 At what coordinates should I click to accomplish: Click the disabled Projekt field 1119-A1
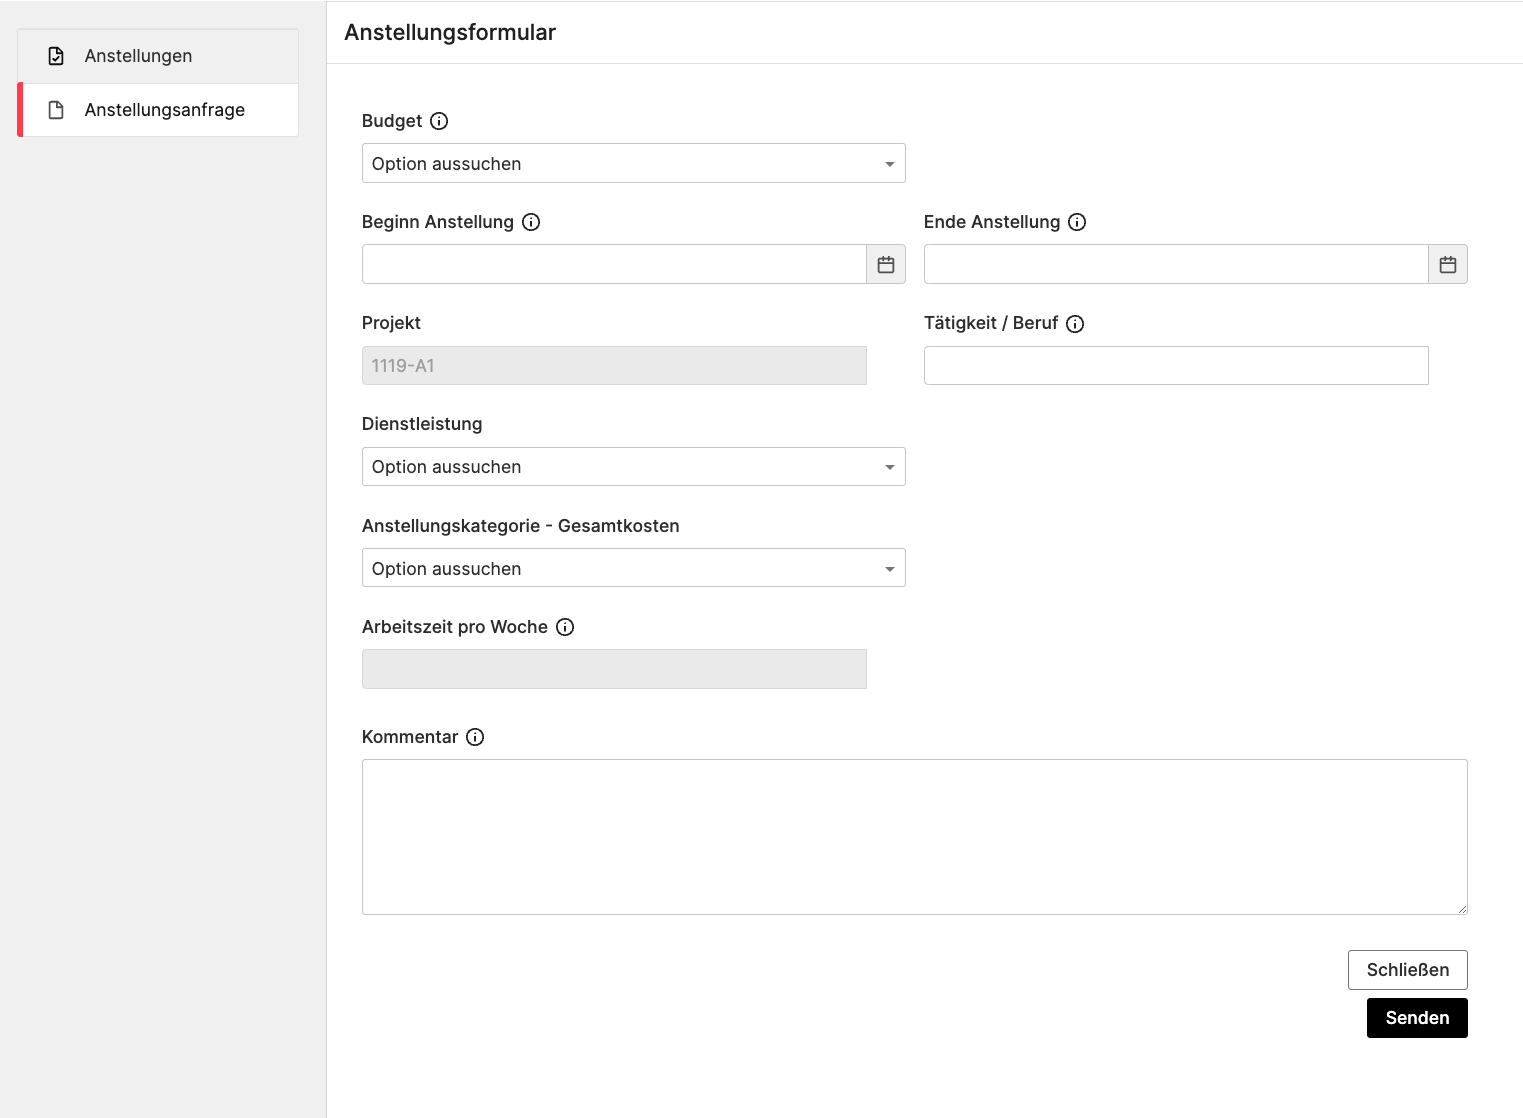(x=614, y=366)
